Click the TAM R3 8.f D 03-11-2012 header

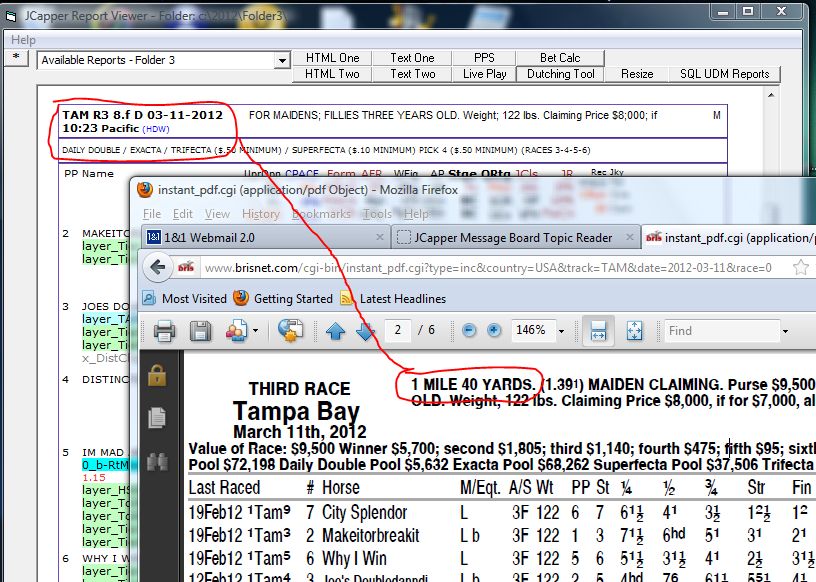[143, 115]
